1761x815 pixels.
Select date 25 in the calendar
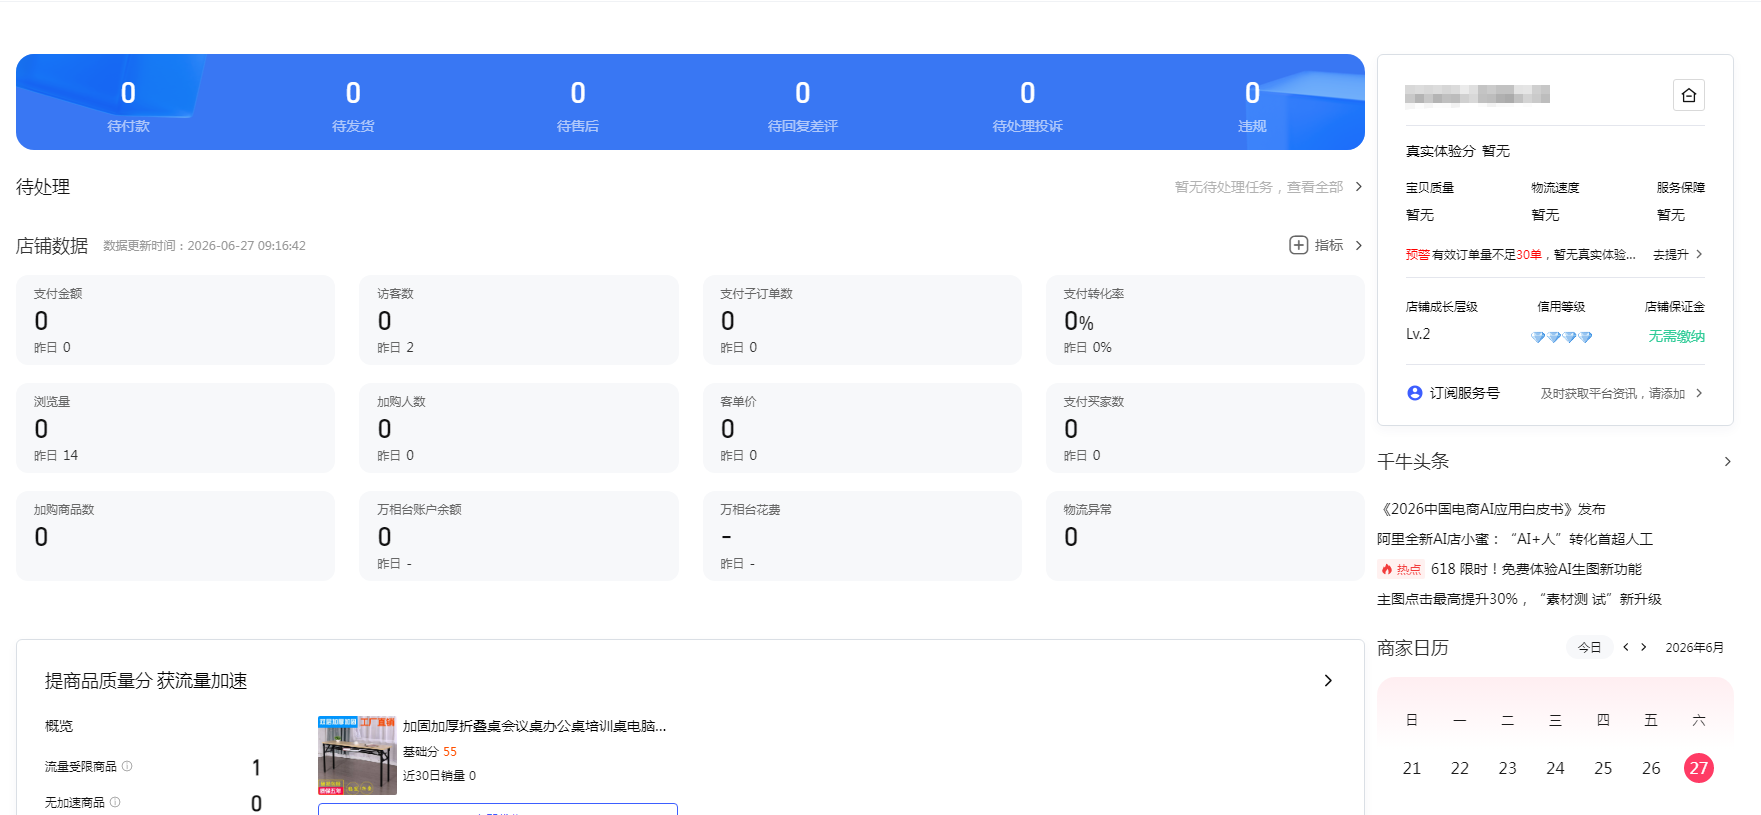(x=1603, y=768)
